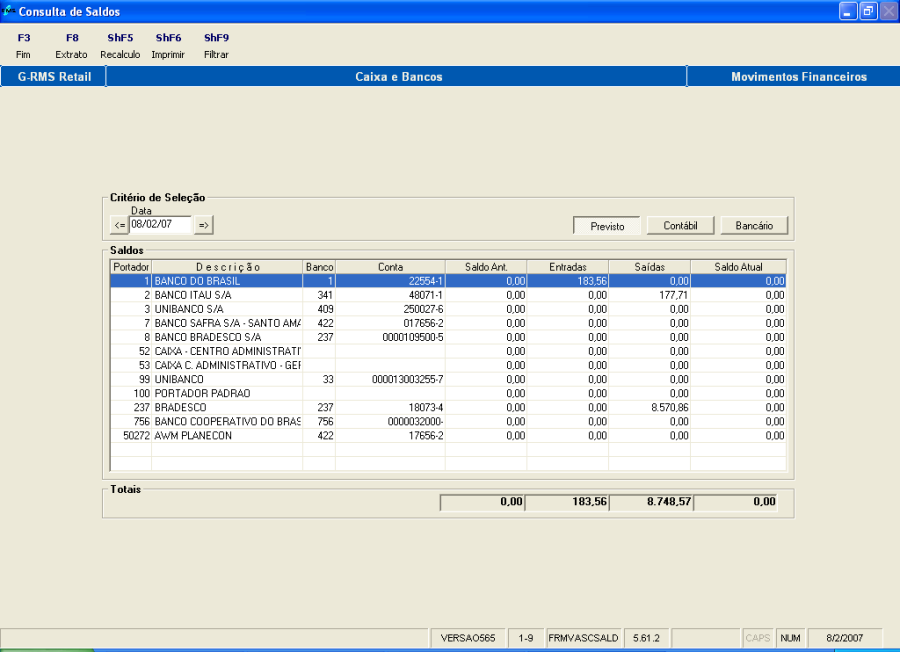Enable the Bancário balance view

[x=754, y=225]
